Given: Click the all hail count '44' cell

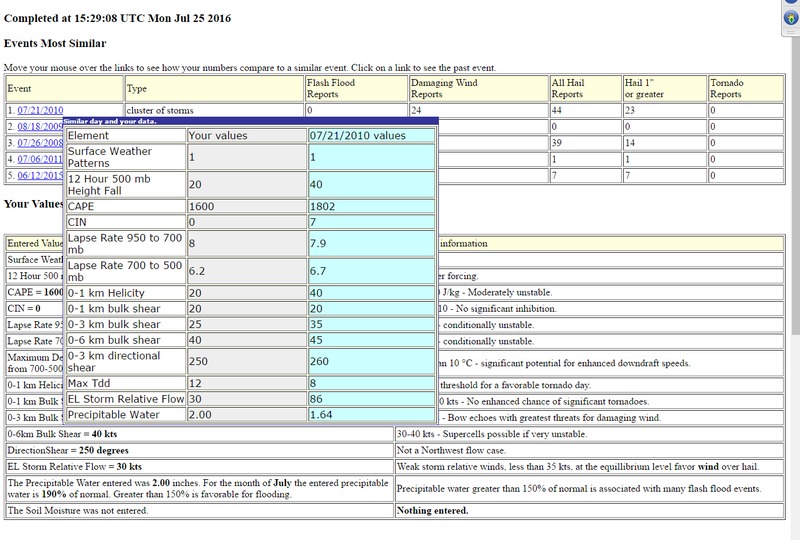Looking at the screenshot, I should coord(585,110).
